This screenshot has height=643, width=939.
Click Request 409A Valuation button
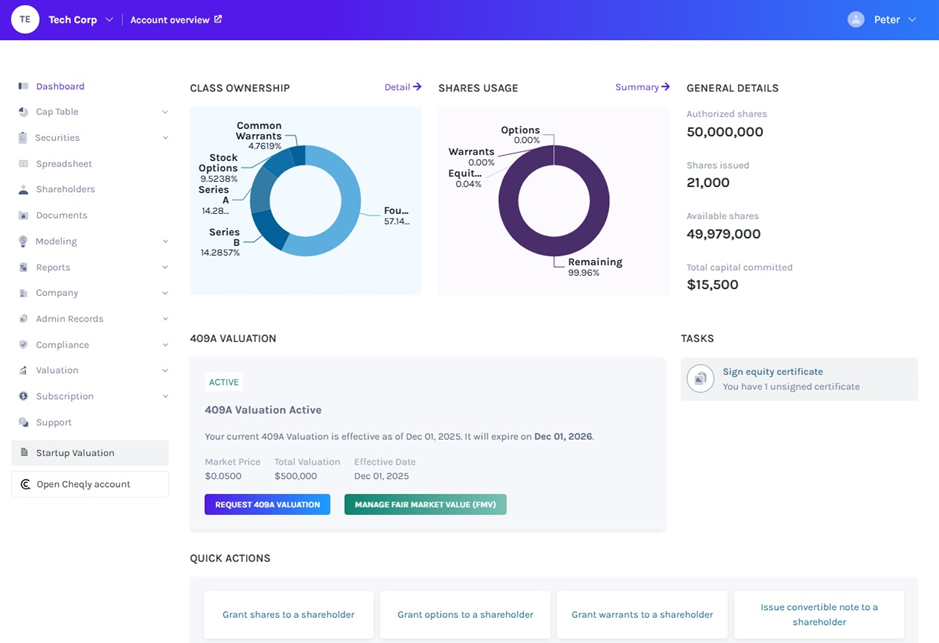coord(267,504)
